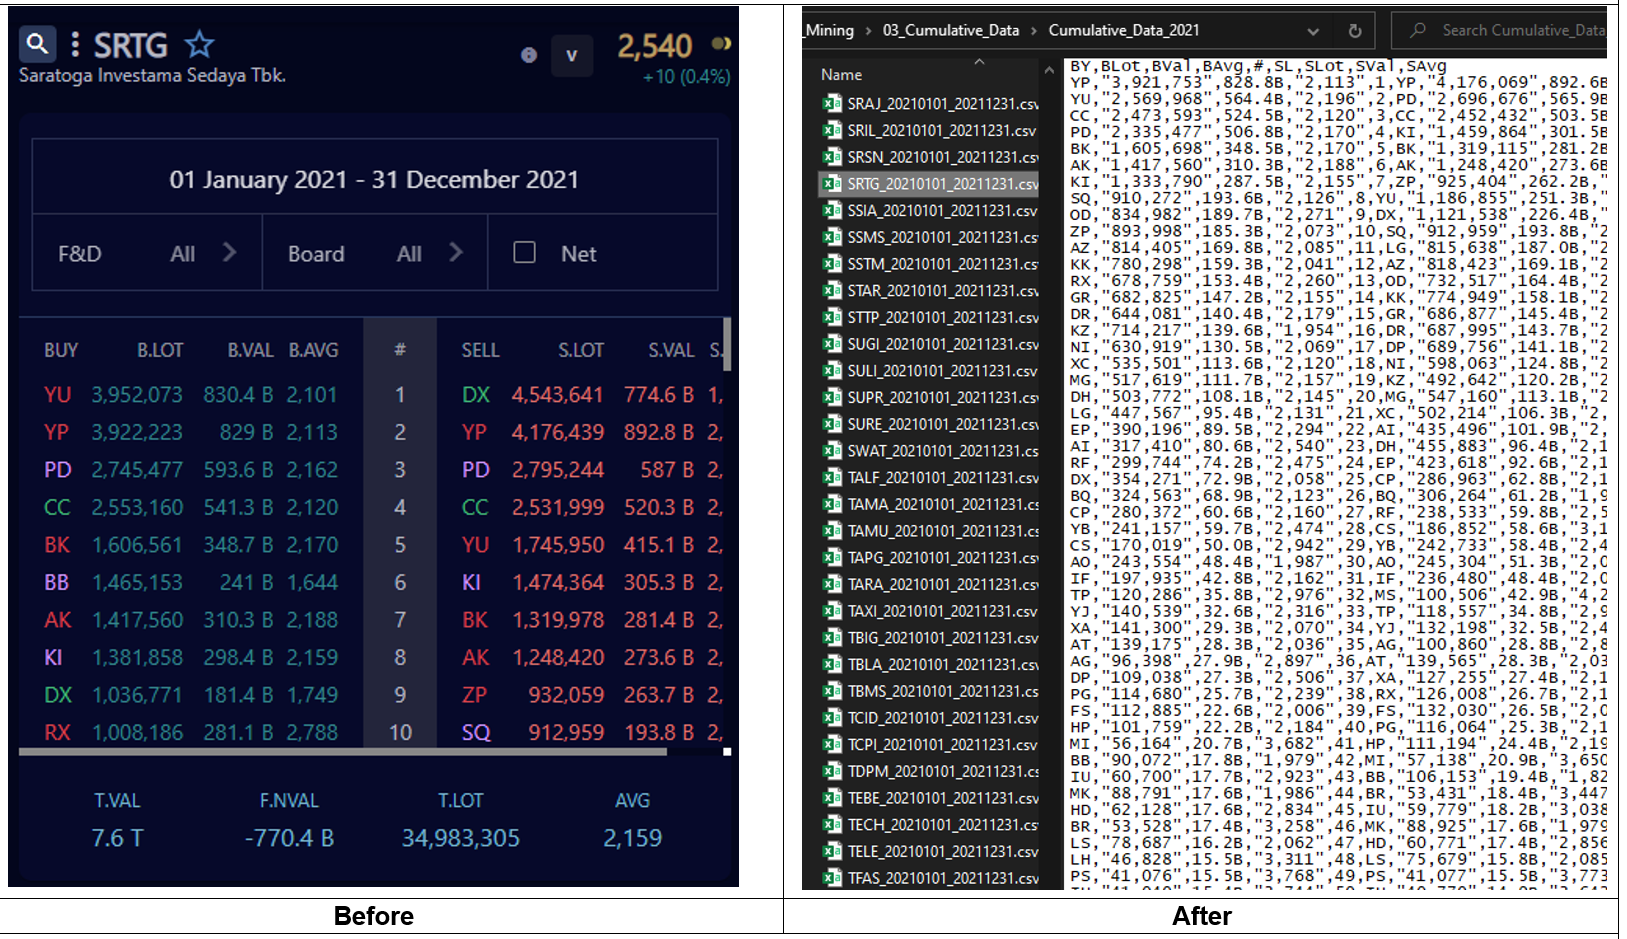
Task: Select the SRSN_20210101_20211231.csv file icon
Action: [832, 156]
